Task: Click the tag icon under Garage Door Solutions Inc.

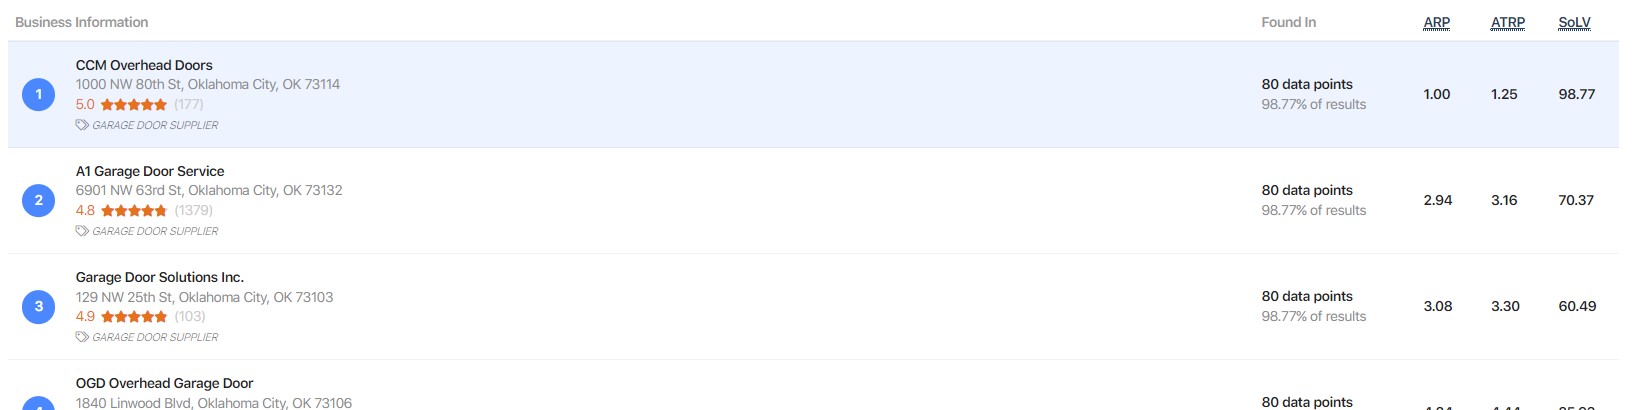Action: coord(82,337)
